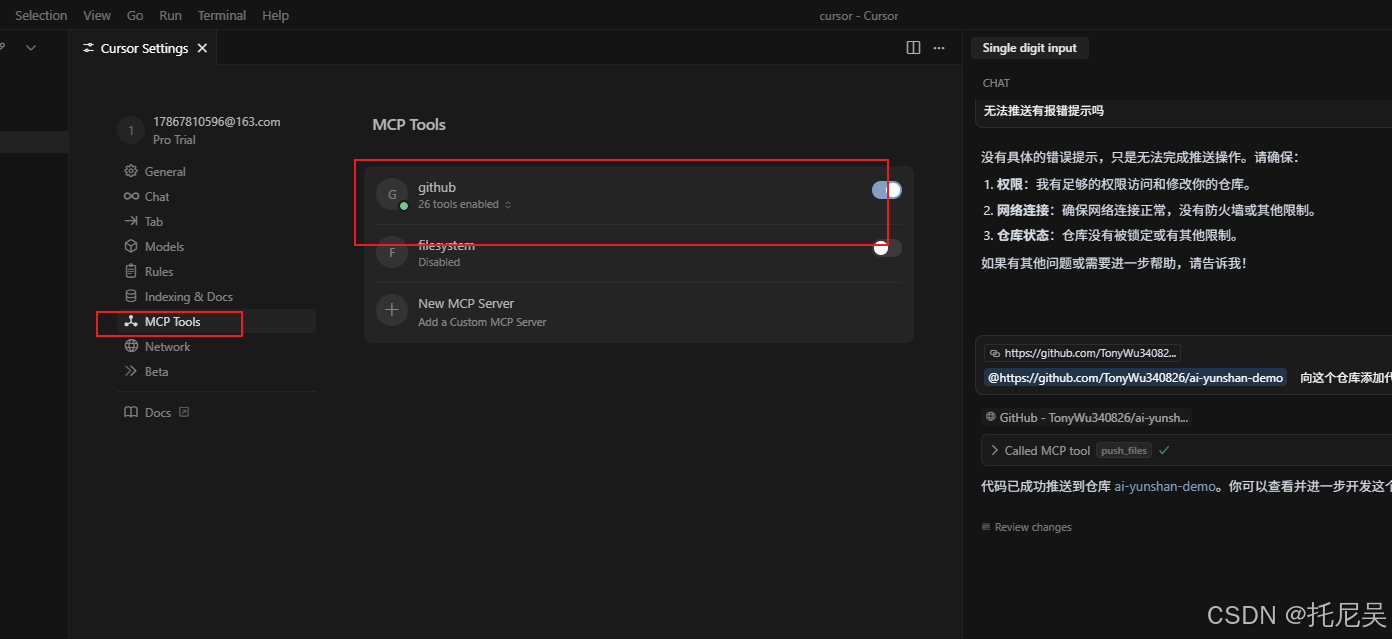Open the ai-yunshan-demo repository link
The width and height of the screenshot is (1392, 639).
[x=1165, y=487]
